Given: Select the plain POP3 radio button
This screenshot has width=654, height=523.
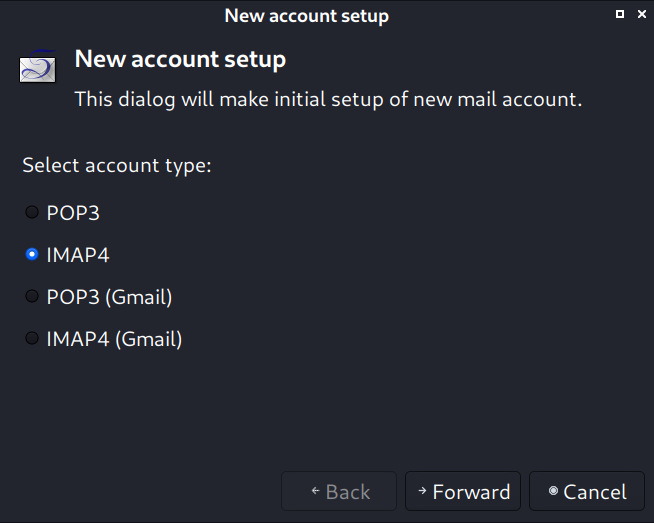Looking at the screenshot, I should coord(32,212).
